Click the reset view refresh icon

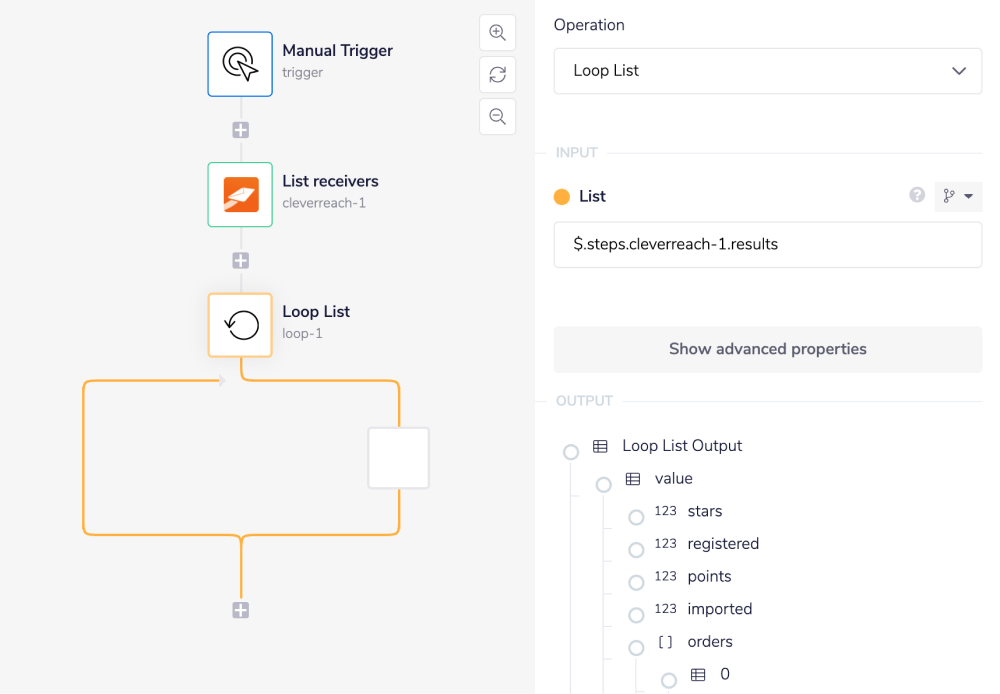(497, 74)
